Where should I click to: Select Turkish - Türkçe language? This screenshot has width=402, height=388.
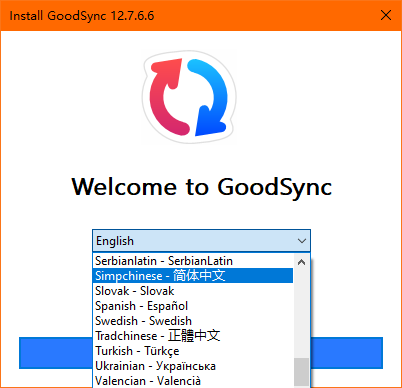193,351
